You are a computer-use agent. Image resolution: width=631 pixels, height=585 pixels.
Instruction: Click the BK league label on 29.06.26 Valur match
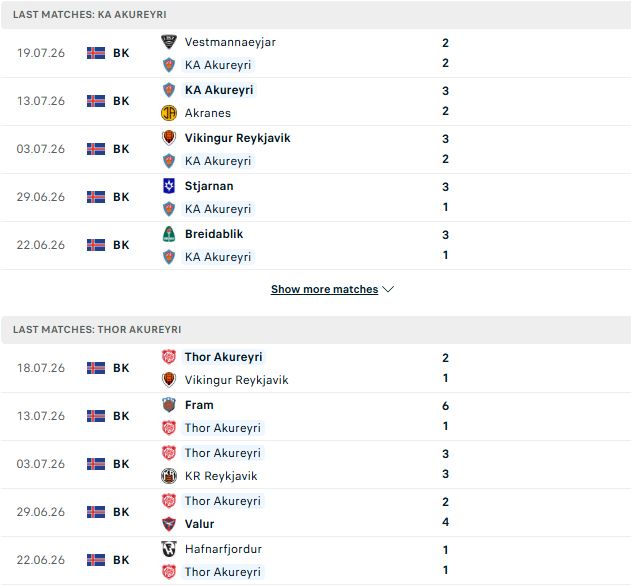[x=121, y=512]
